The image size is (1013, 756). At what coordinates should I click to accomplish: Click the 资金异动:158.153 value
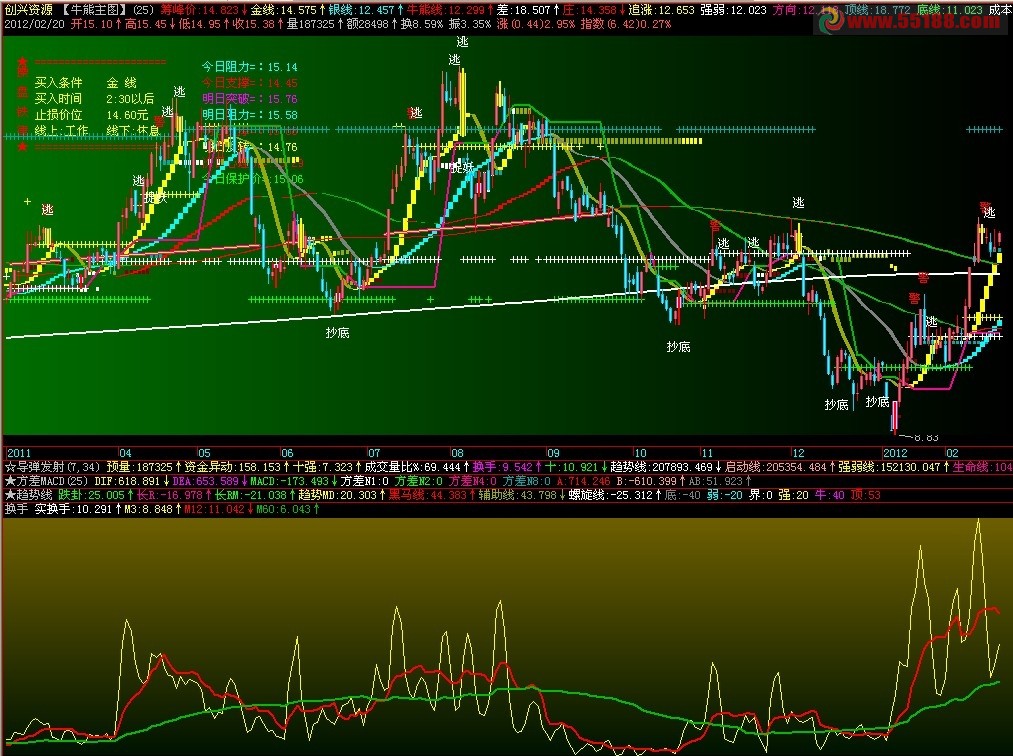[x=233, y=467]
